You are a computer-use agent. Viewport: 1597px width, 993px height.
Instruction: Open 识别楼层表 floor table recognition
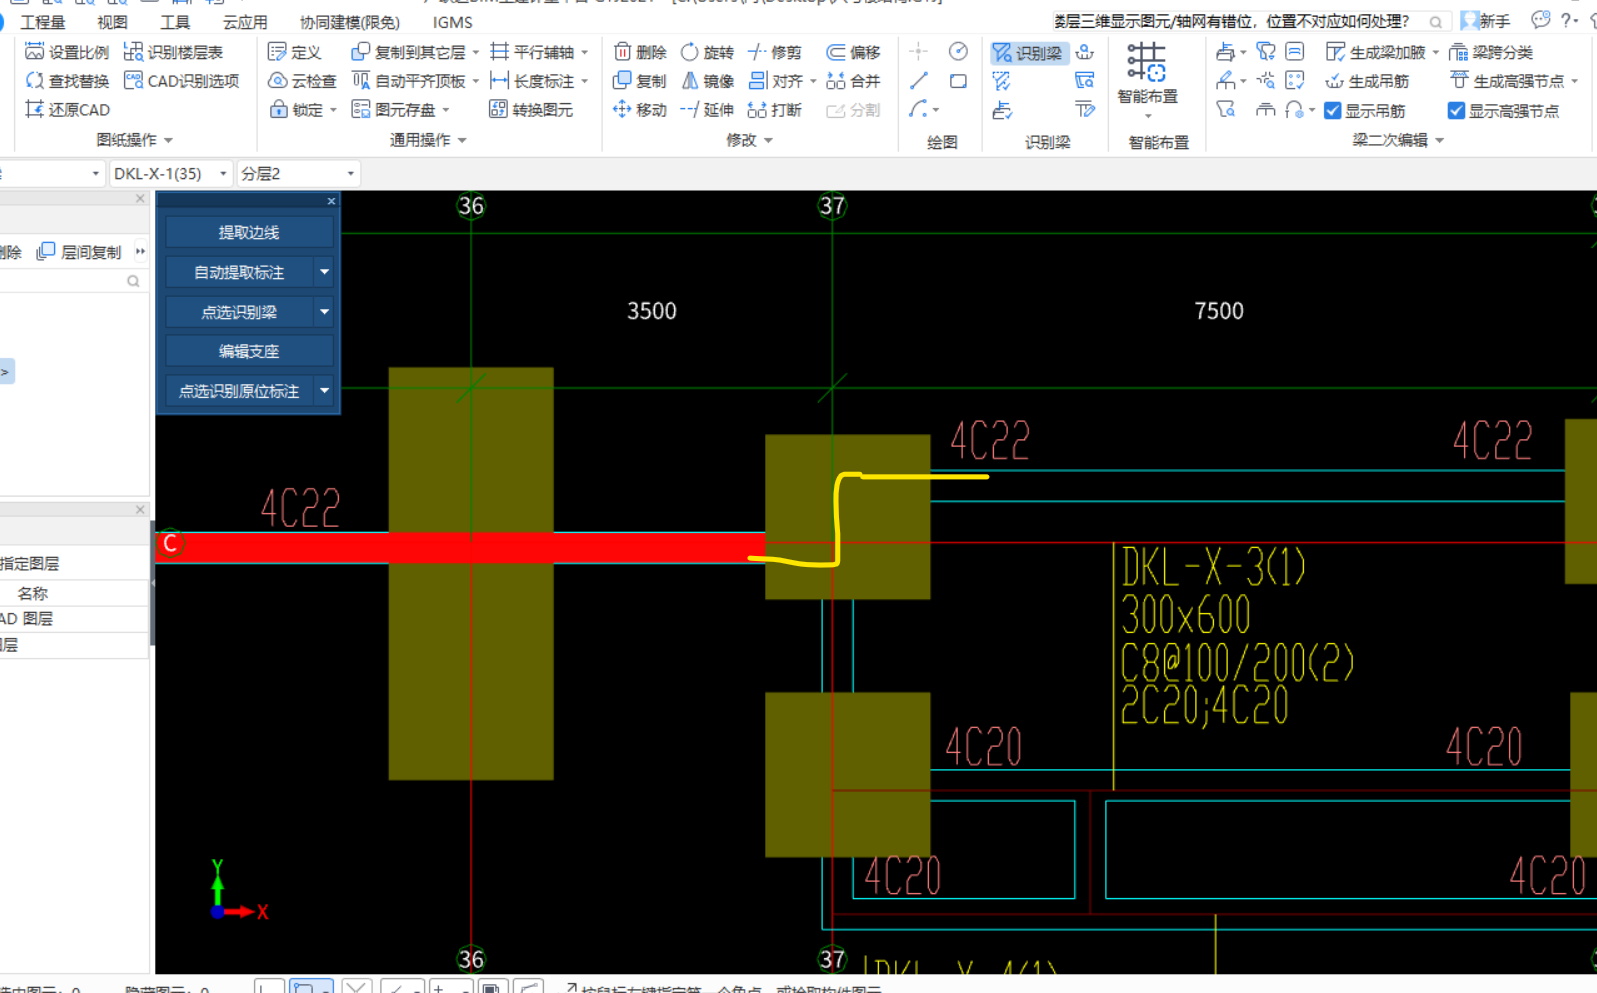pyautogui.click(x=173, y=52)
